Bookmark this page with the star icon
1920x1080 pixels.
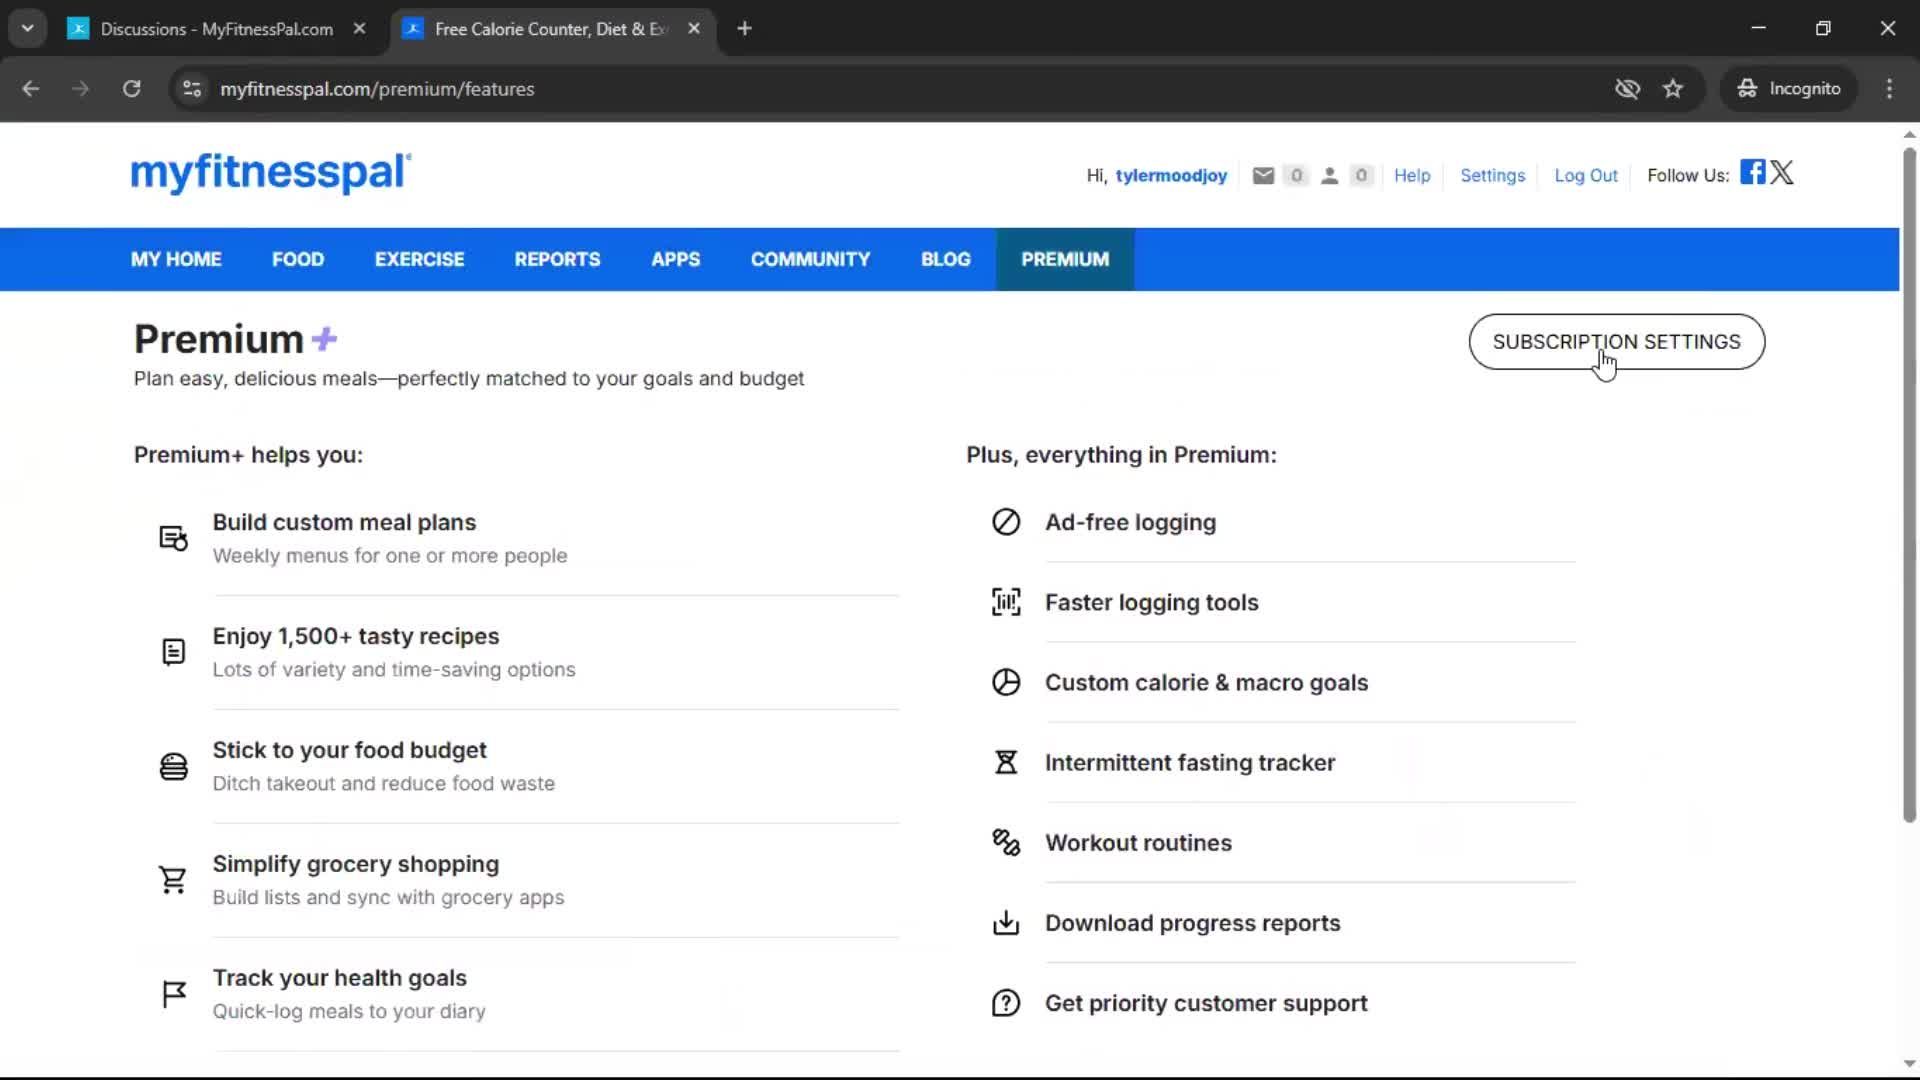tap(1673, 89)
